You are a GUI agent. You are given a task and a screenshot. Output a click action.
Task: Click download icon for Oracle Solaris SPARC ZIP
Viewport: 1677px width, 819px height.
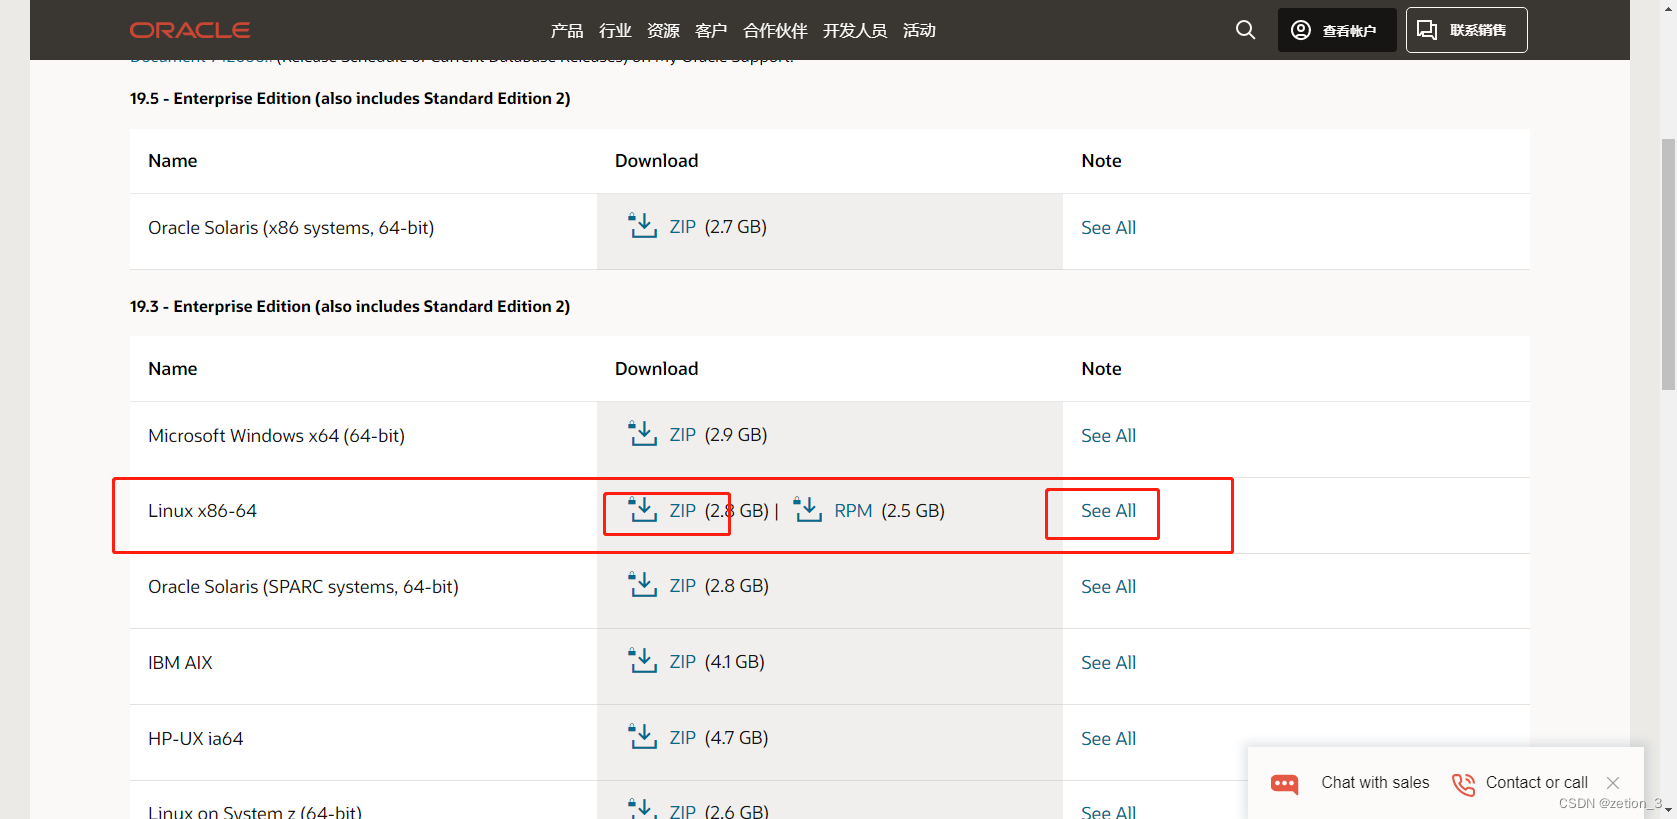click(643, 585)
